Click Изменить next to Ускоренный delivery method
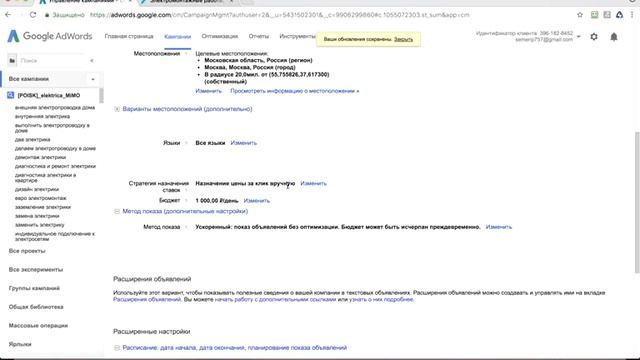The width and height of the screenshot is (640, 360). (x=499, y=227)
